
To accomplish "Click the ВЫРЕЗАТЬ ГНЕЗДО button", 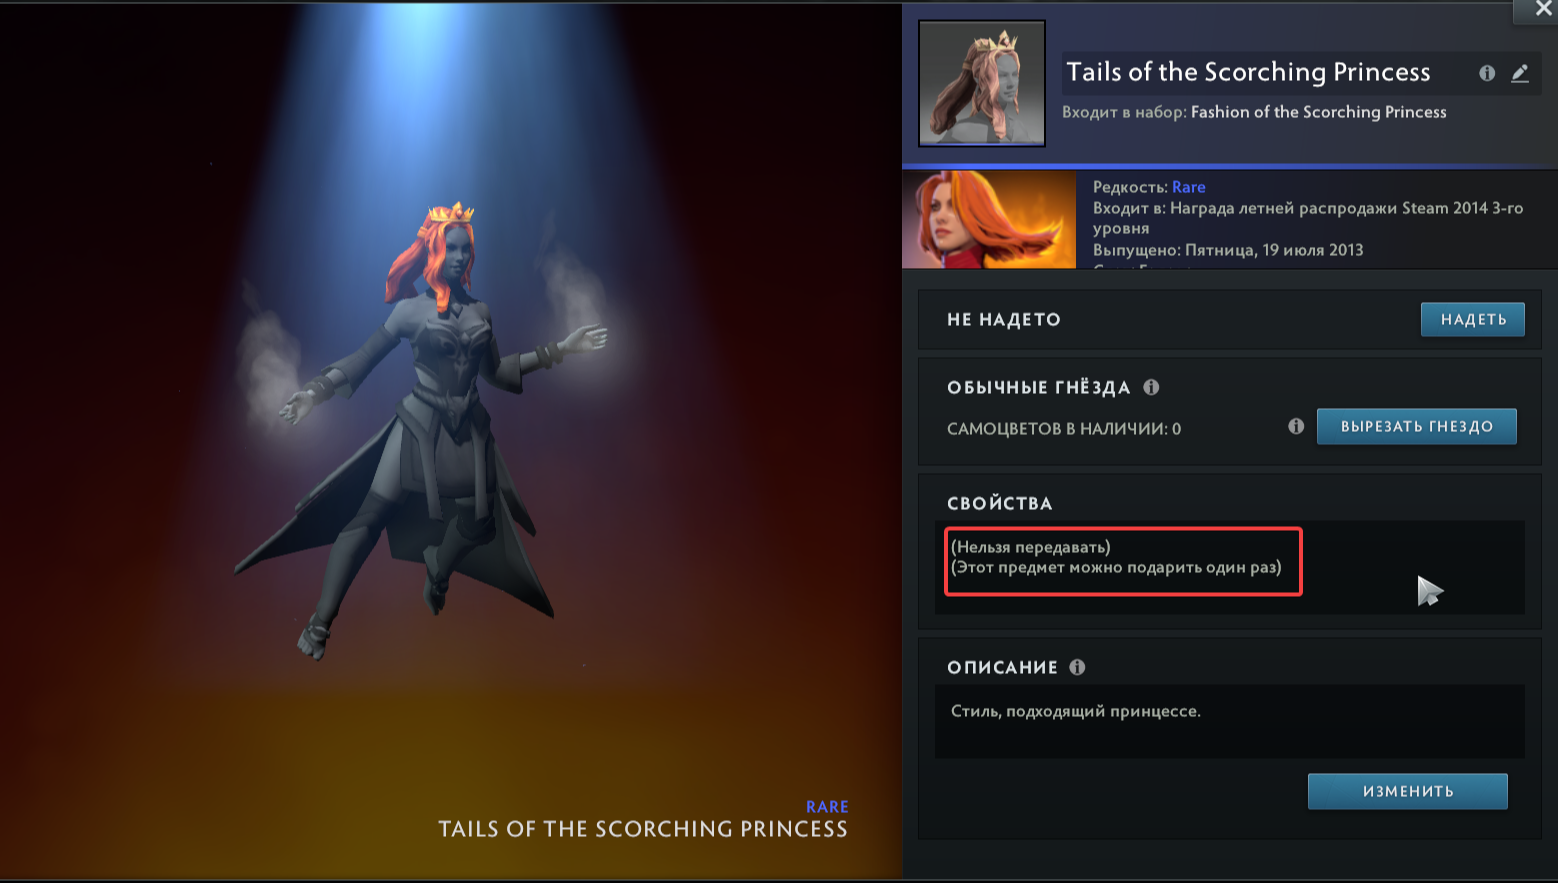I will [x=1417, y=427].
